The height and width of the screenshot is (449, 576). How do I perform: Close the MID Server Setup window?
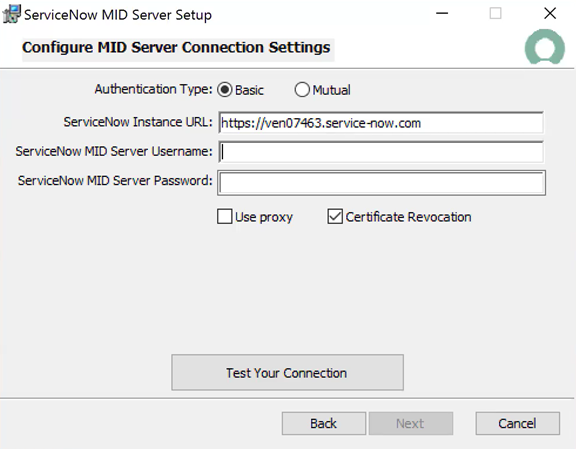tap(550, 14)
